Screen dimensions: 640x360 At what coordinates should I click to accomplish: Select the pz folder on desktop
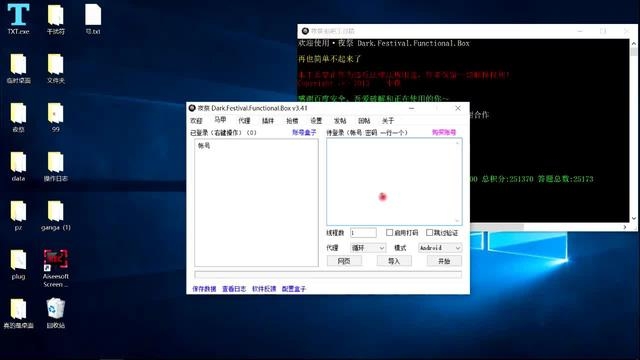click(x=18, y=215)
